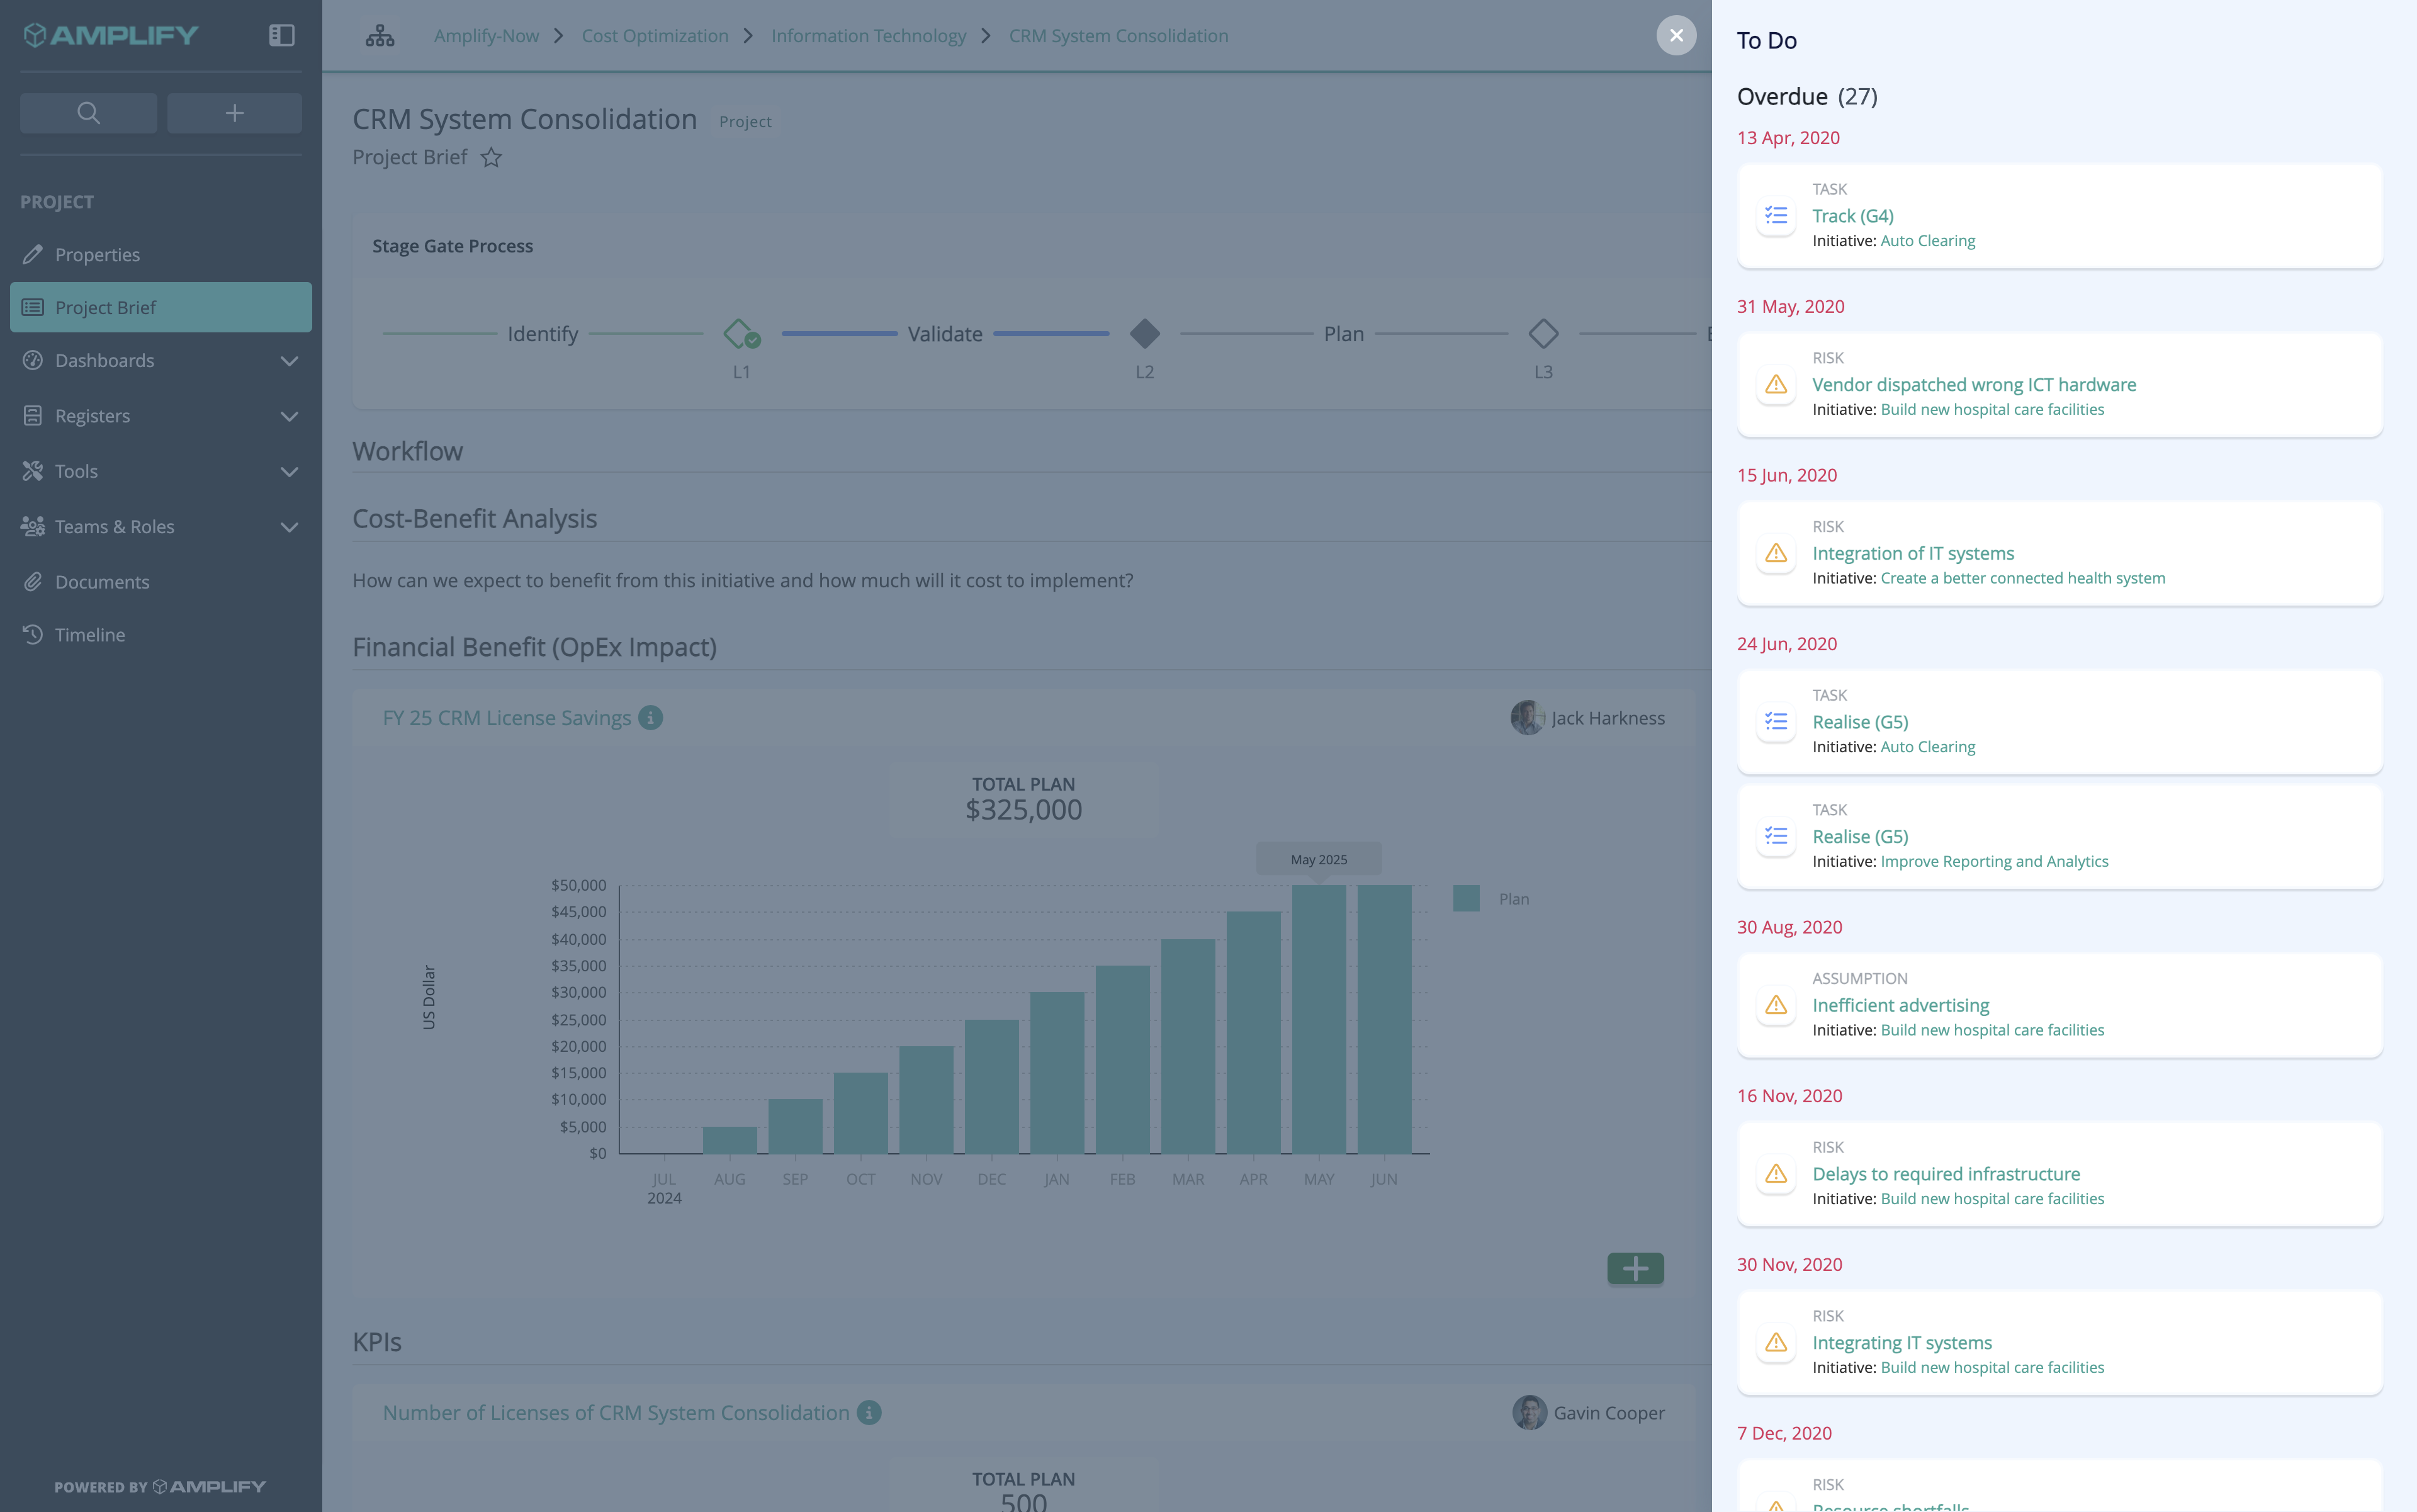The height and width of the screenshot is (1512, 2417).
Task: Click warning icon for Inefficient advertising
Action: point(1776,1005)
